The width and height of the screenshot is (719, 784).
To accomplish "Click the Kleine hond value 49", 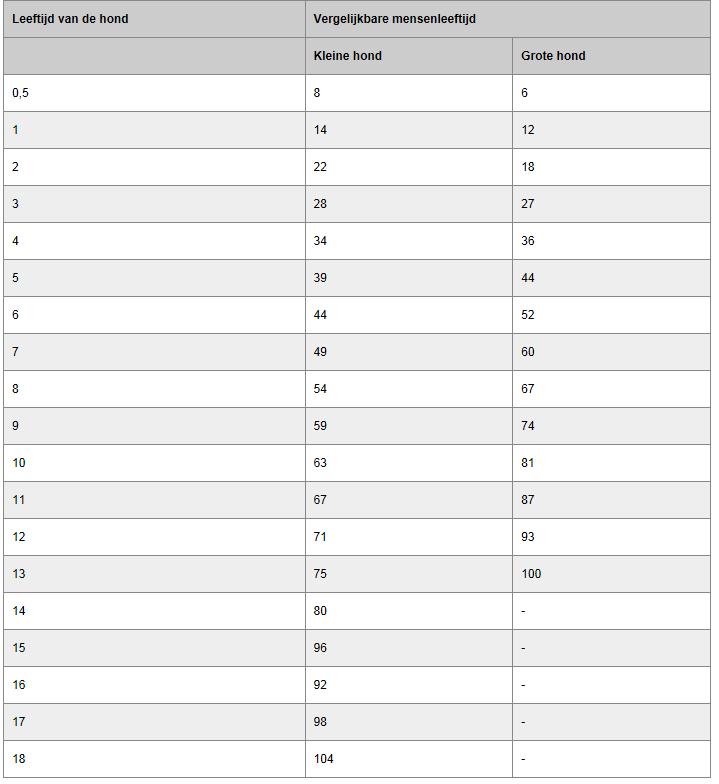I will click(x=320, y=352).
